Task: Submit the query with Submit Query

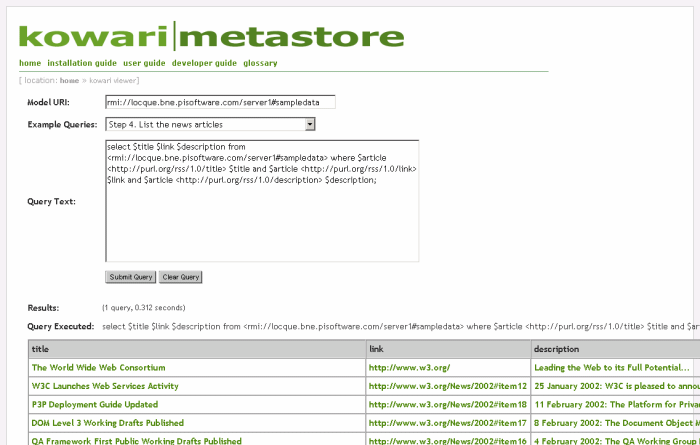Action: pyautogui.click(x=131, y=277)
